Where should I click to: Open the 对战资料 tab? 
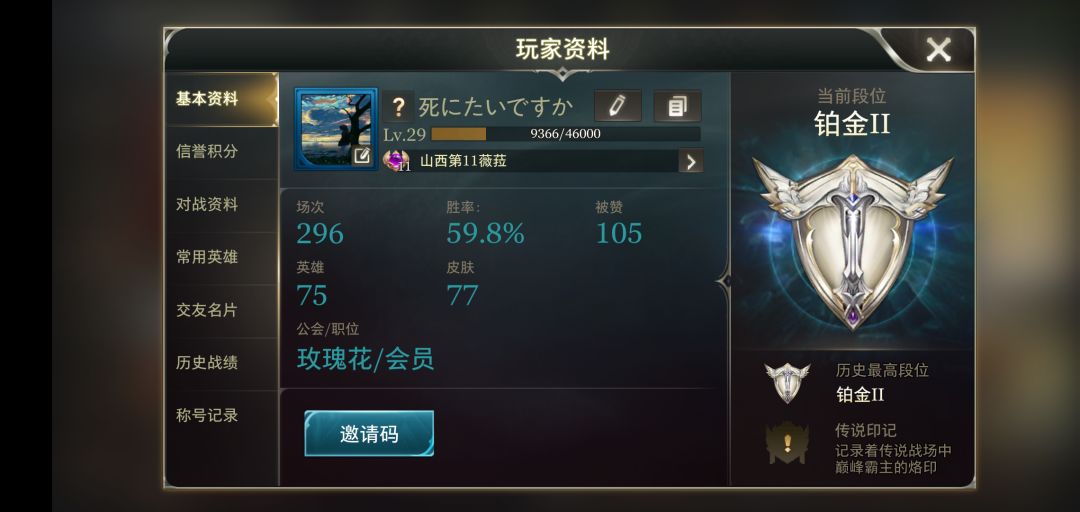[207, 205]
